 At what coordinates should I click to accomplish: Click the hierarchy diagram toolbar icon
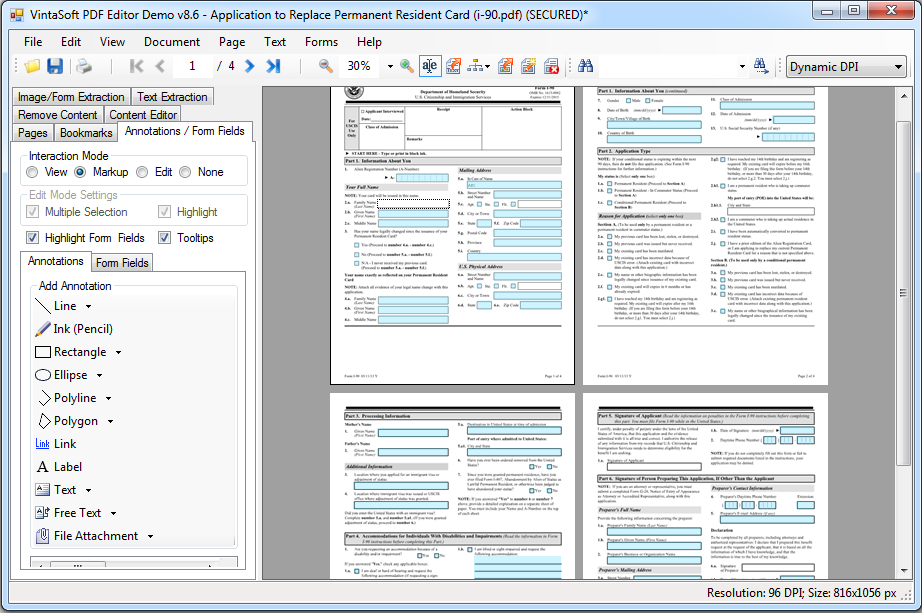(475, 66)
